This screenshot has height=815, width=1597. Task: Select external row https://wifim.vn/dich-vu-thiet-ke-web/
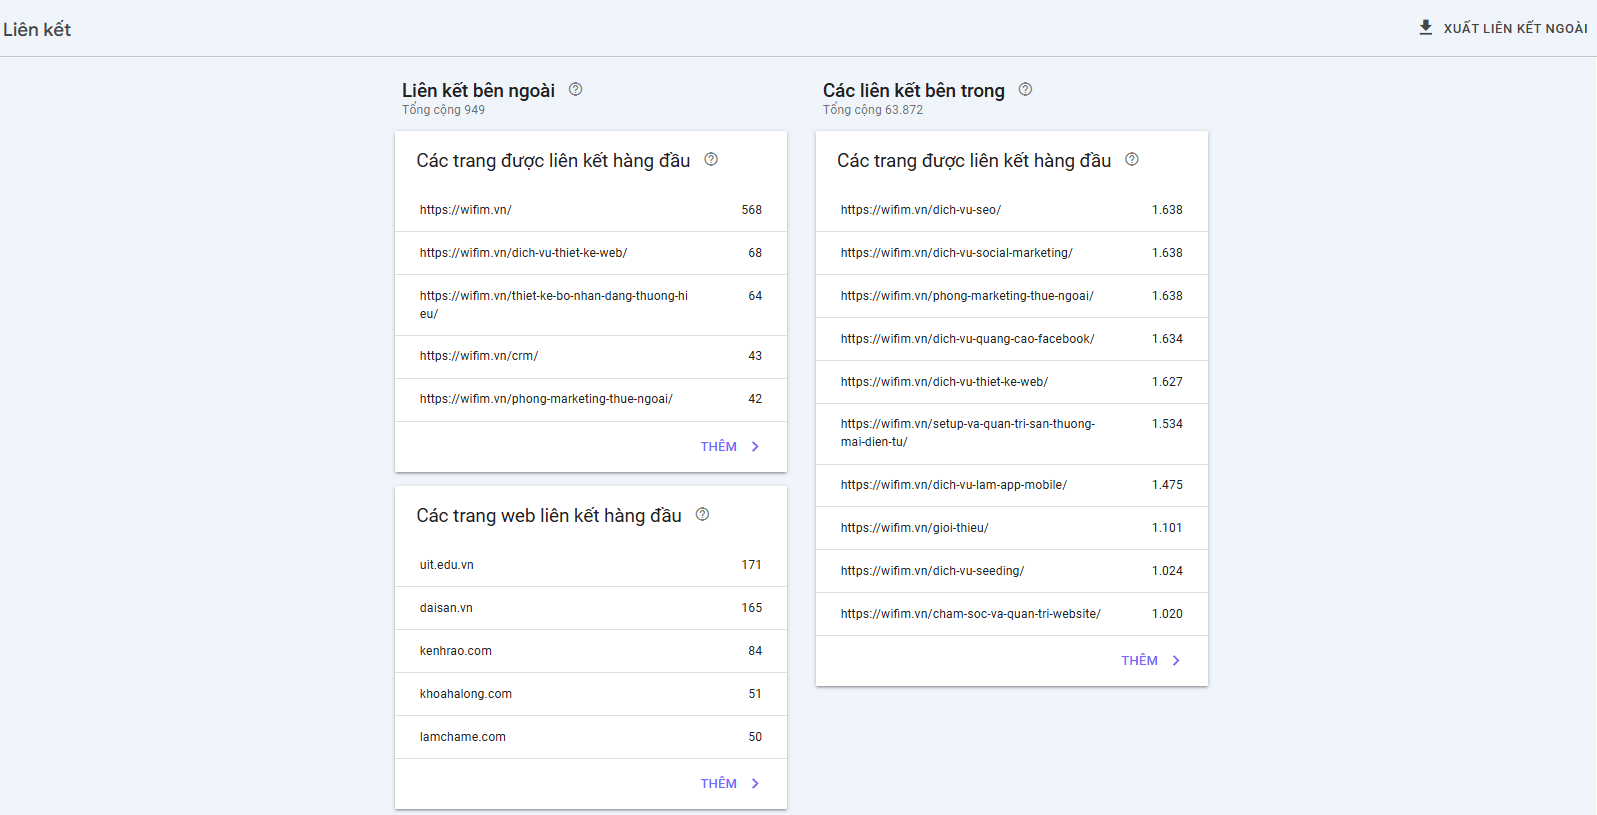point(591,253)
